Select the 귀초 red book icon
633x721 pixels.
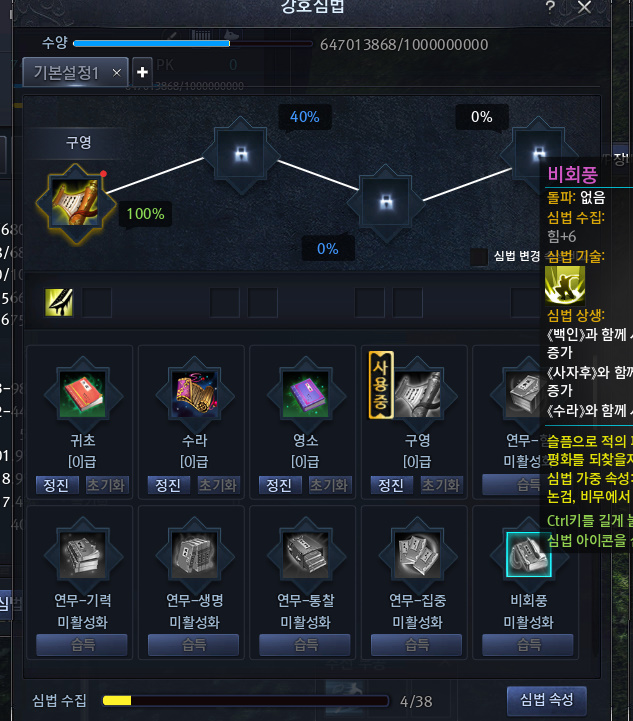coord(82,395)
